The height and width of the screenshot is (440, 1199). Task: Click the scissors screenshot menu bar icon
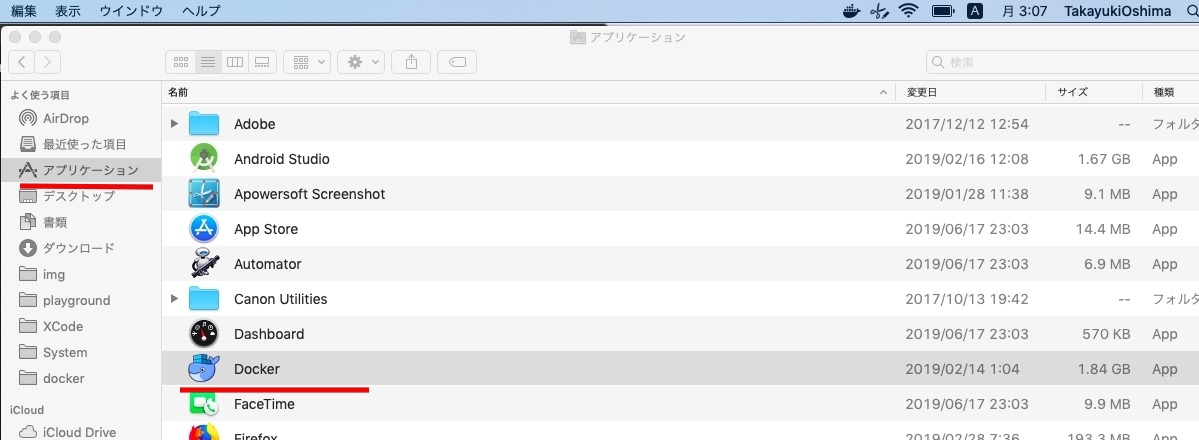pyautogui.click(x=880, y=11)
